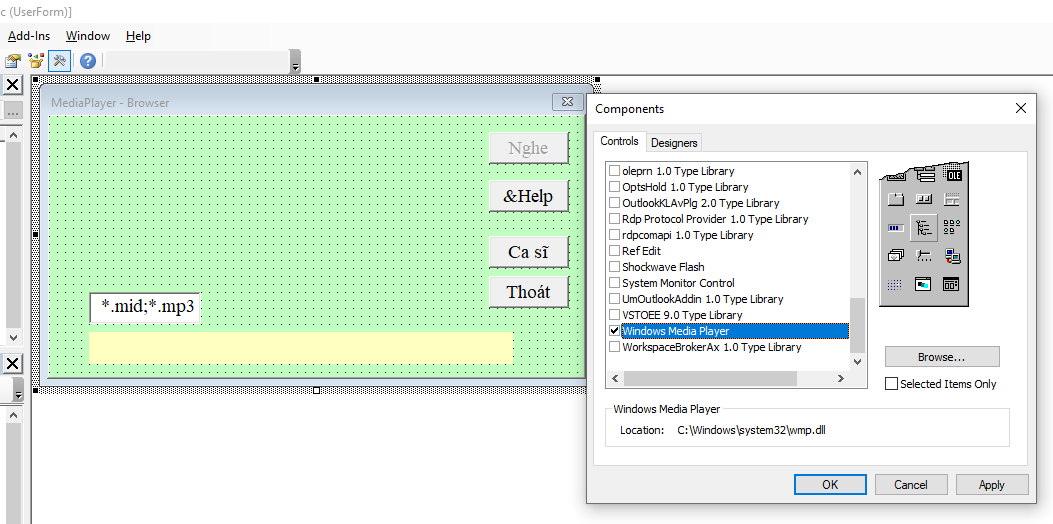Select the Ca sĩ button on the form

click(x=529, y=253)
